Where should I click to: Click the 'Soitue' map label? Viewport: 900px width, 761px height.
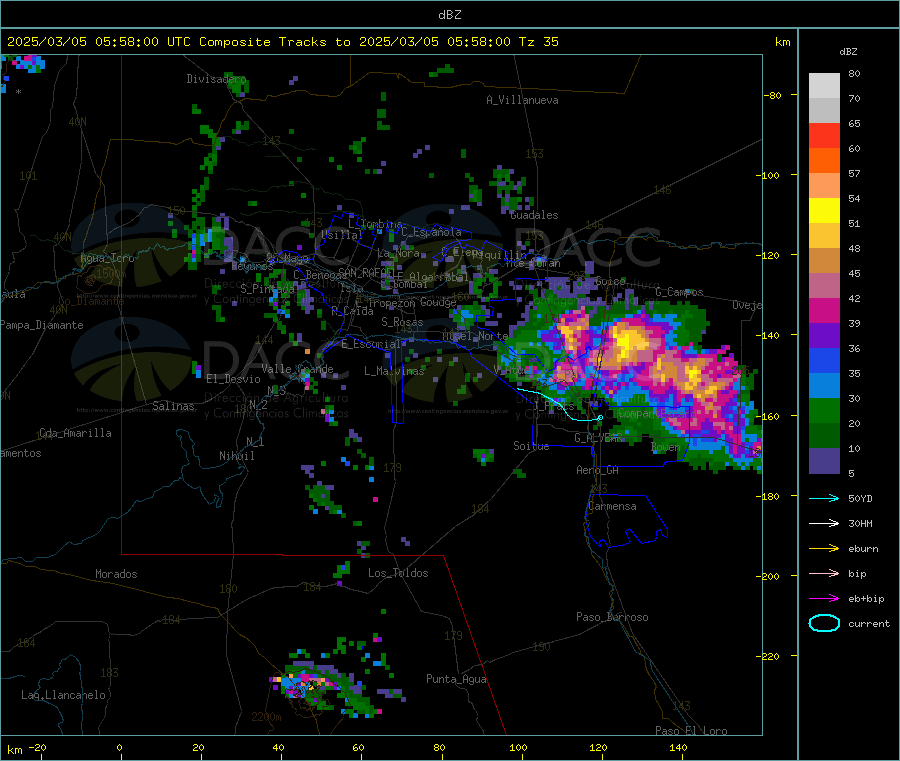(531, 446)
